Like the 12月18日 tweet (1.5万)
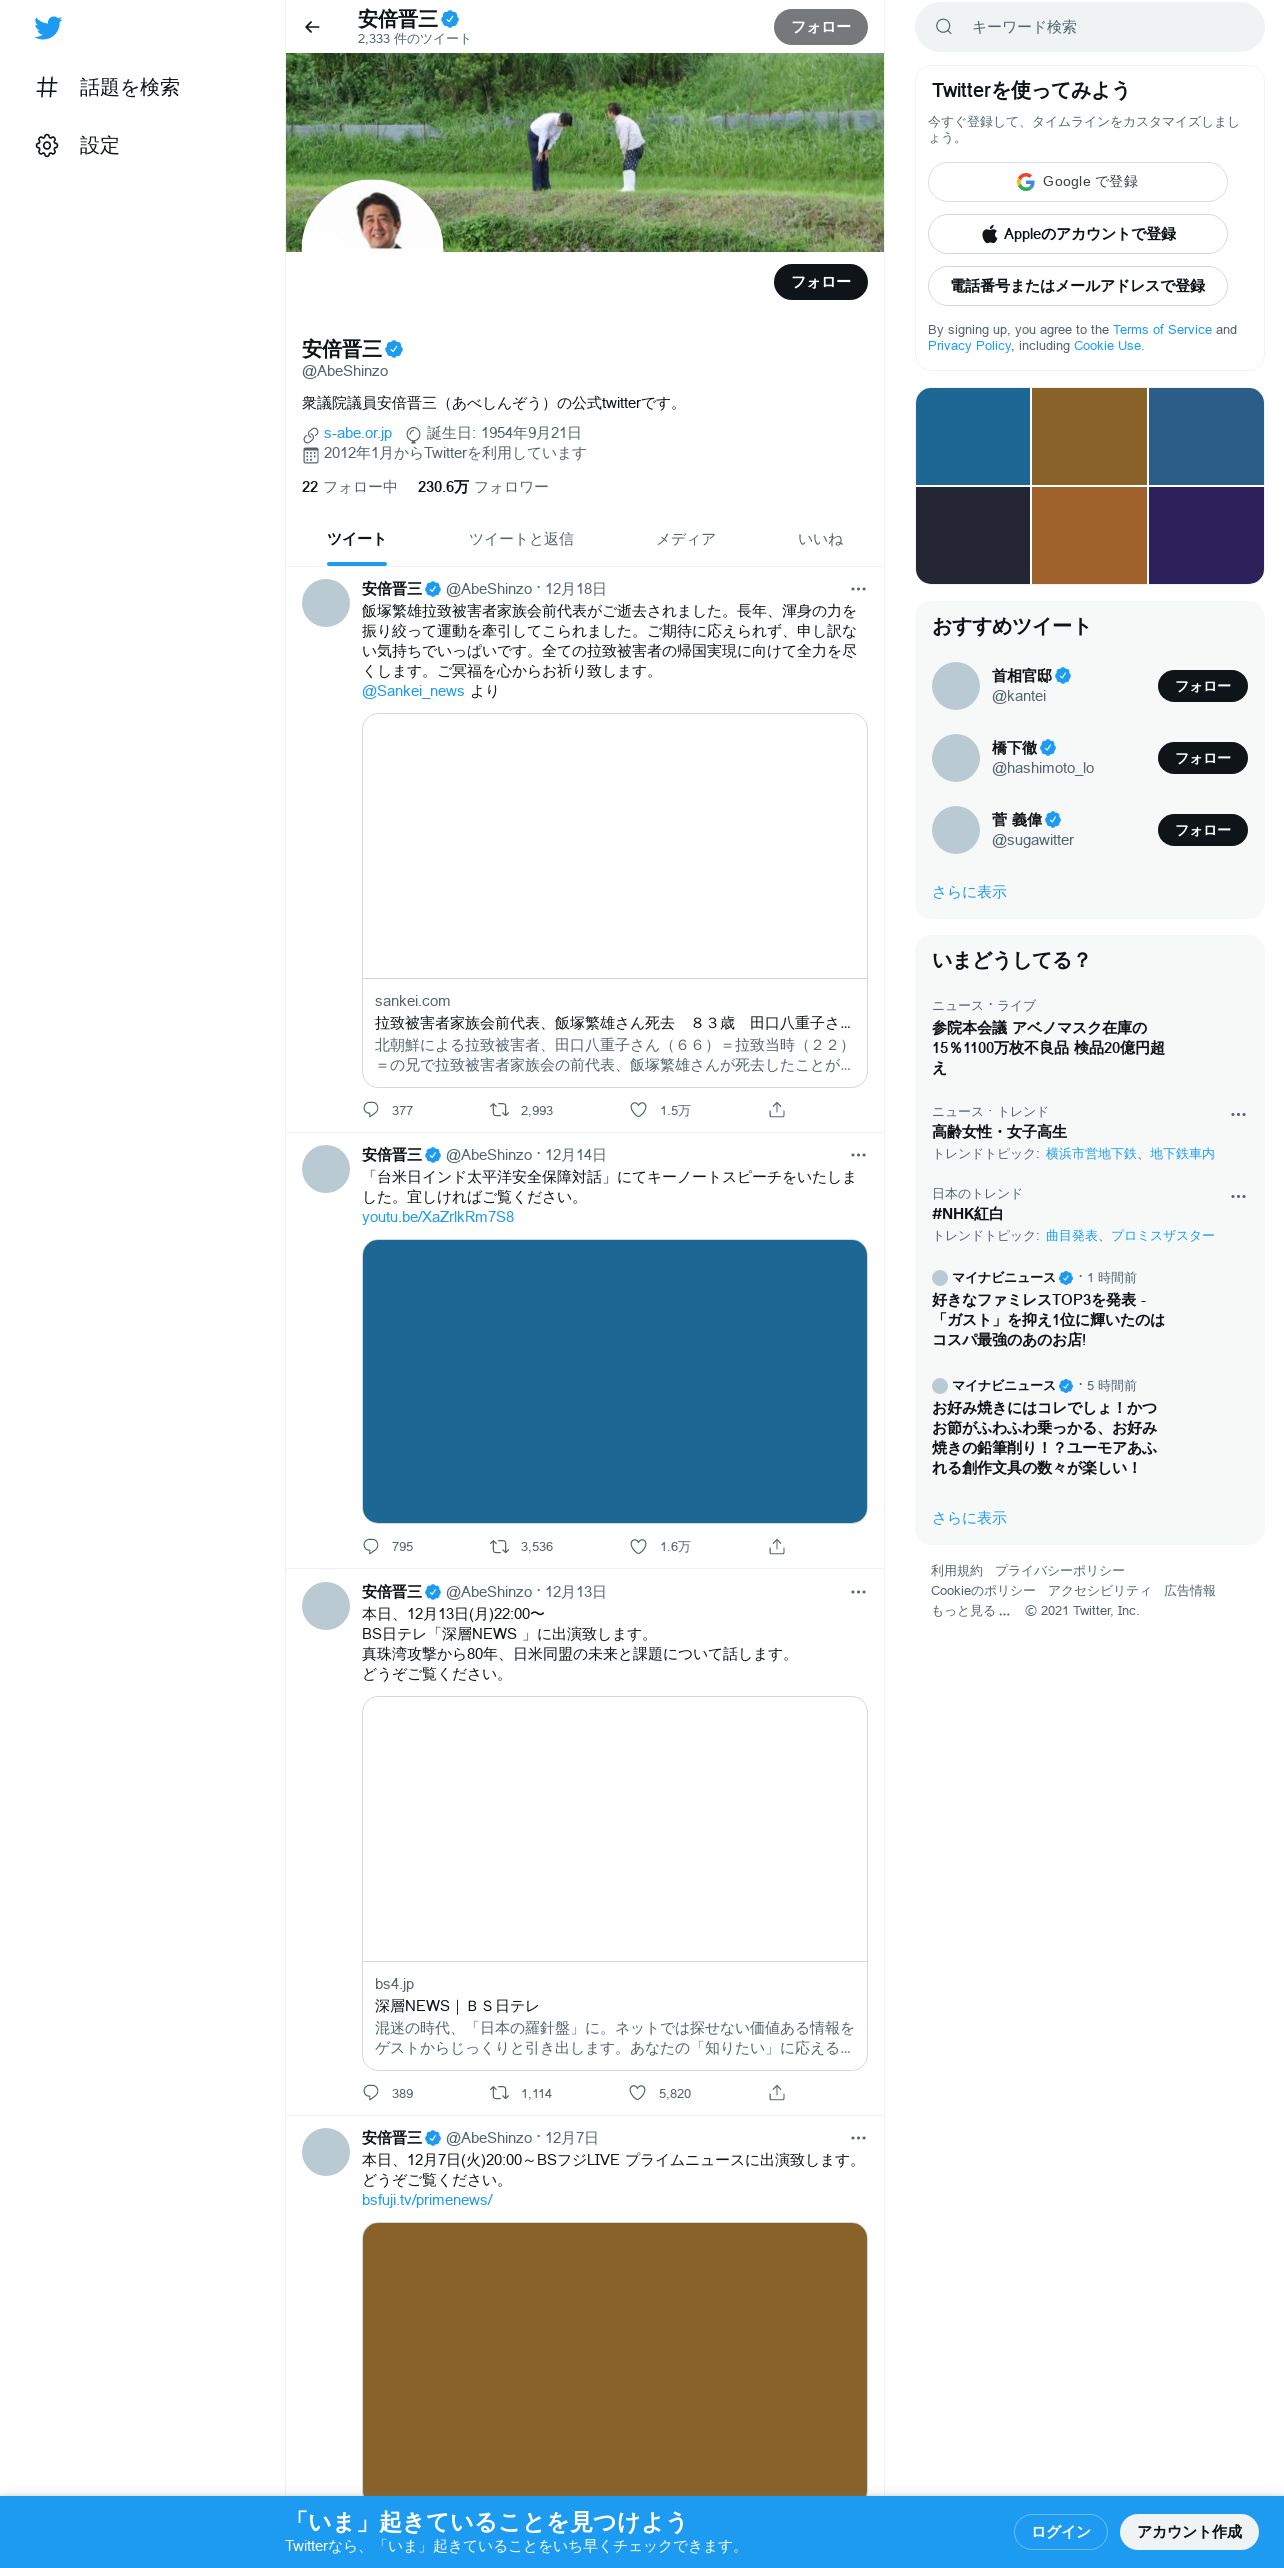 point(660,1110)
